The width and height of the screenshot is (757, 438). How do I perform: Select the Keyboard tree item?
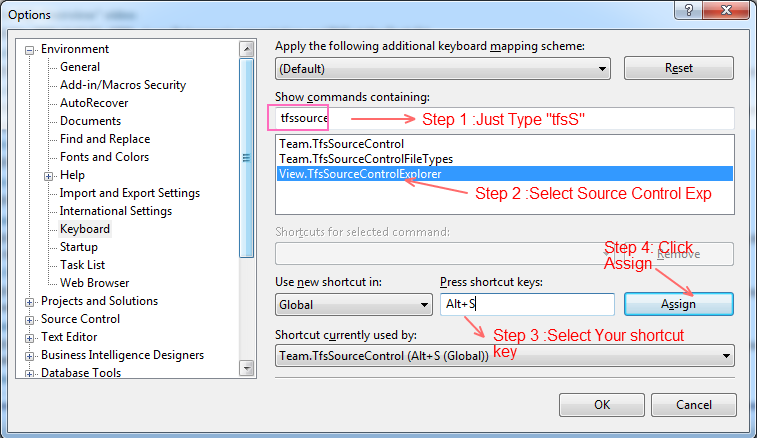point(85,229)
